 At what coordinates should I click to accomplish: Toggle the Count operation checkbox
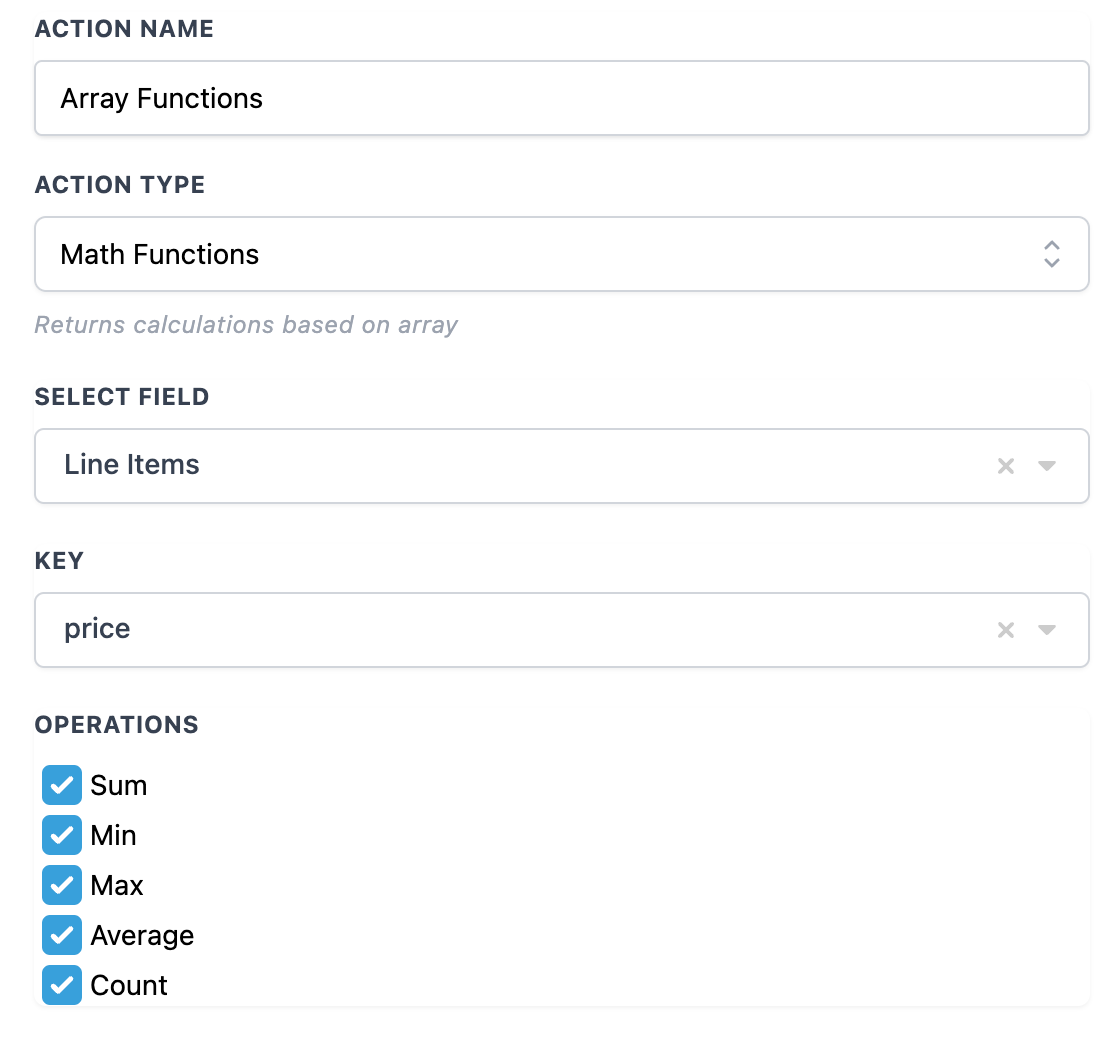click(x=62, y=986)
